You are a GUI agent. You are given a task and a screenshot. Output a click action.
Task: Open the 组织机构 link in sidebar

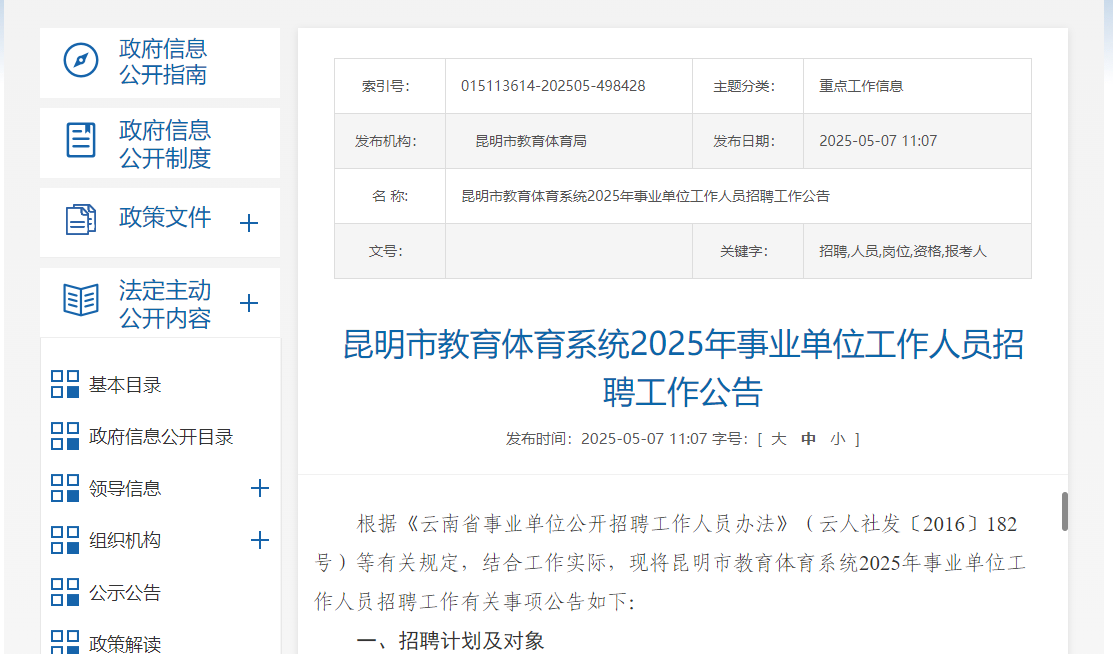click(125, 541)
